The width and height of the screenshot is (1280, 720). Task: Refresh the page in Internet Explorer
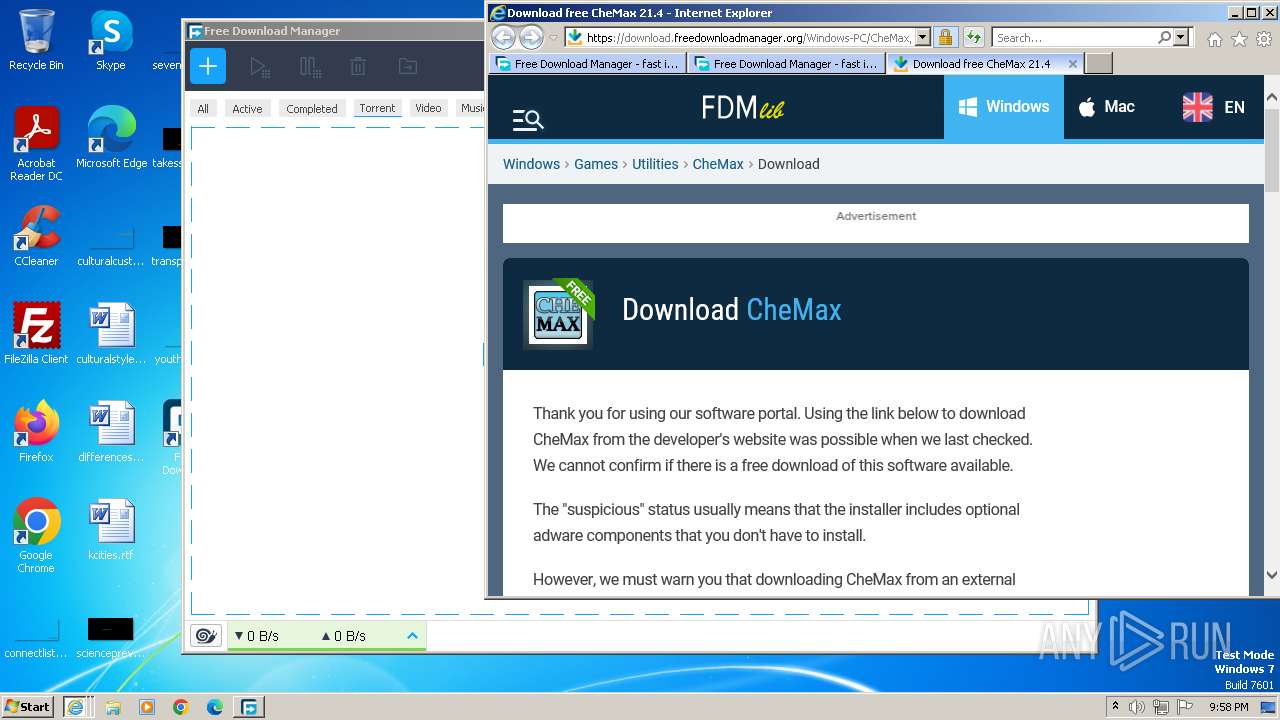[x=972, y=38]
